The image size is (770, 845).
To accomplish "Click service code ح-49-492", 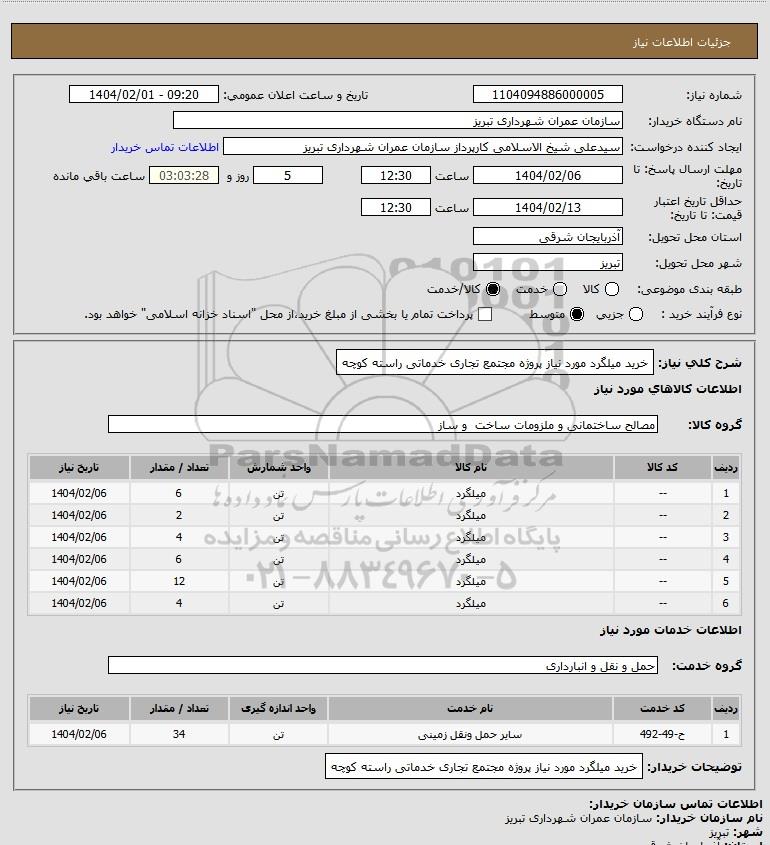I will coord(662,734).
